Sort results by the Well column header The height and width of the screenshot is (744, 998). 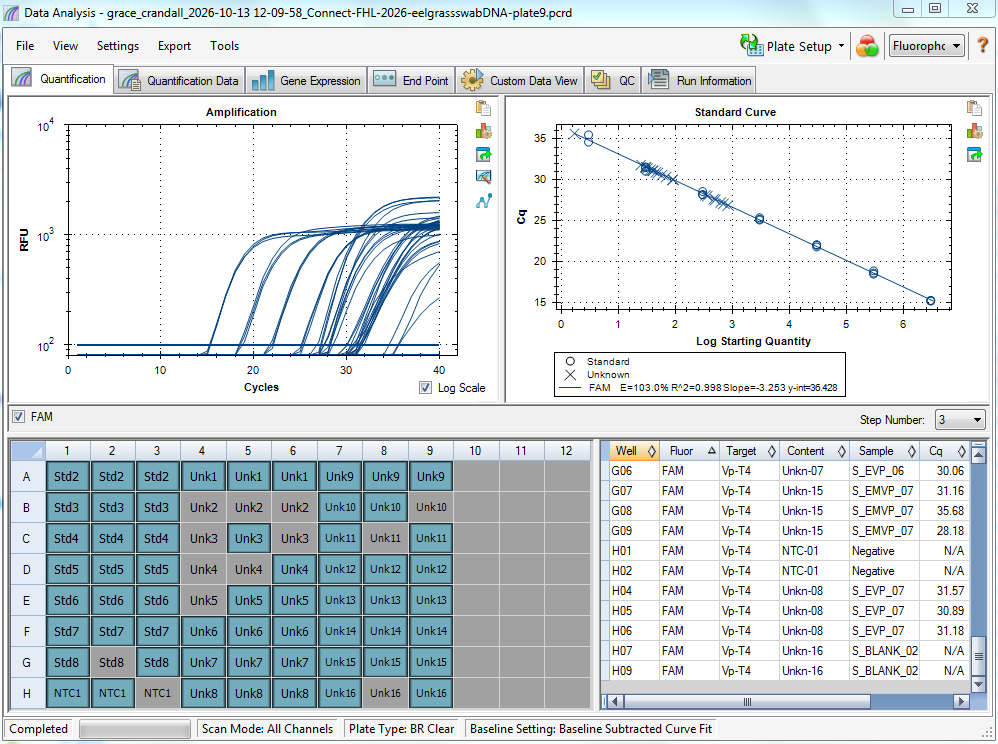633,451
